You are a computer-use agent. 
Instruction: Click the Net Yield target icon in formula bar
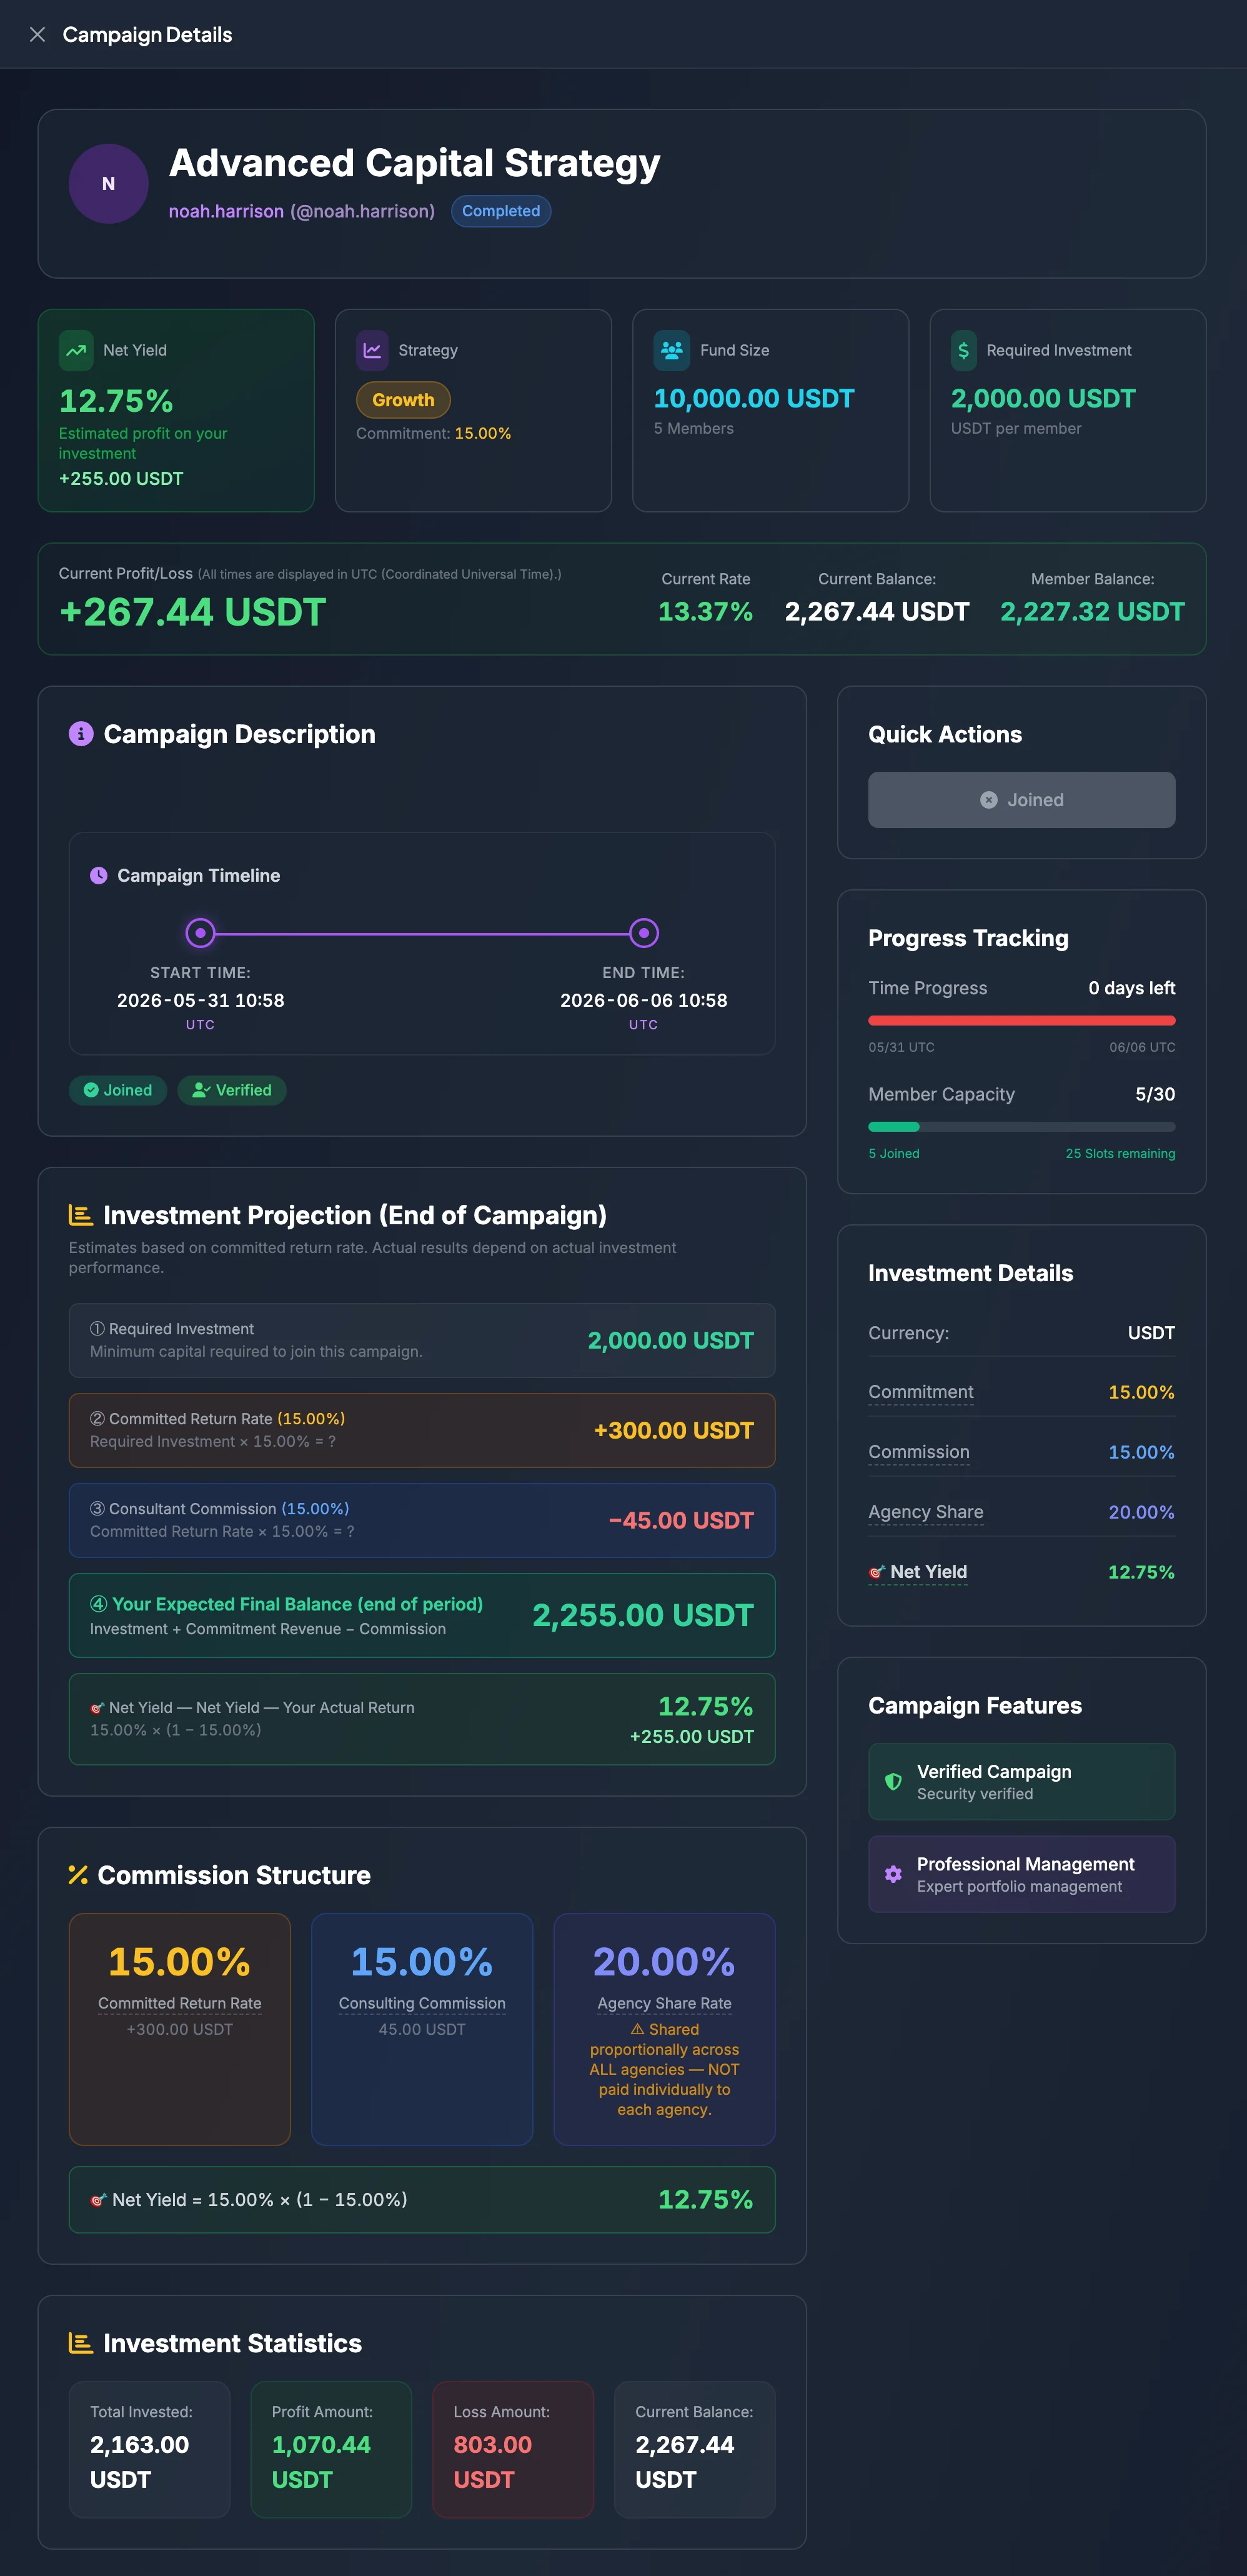tap(98, 2200)
